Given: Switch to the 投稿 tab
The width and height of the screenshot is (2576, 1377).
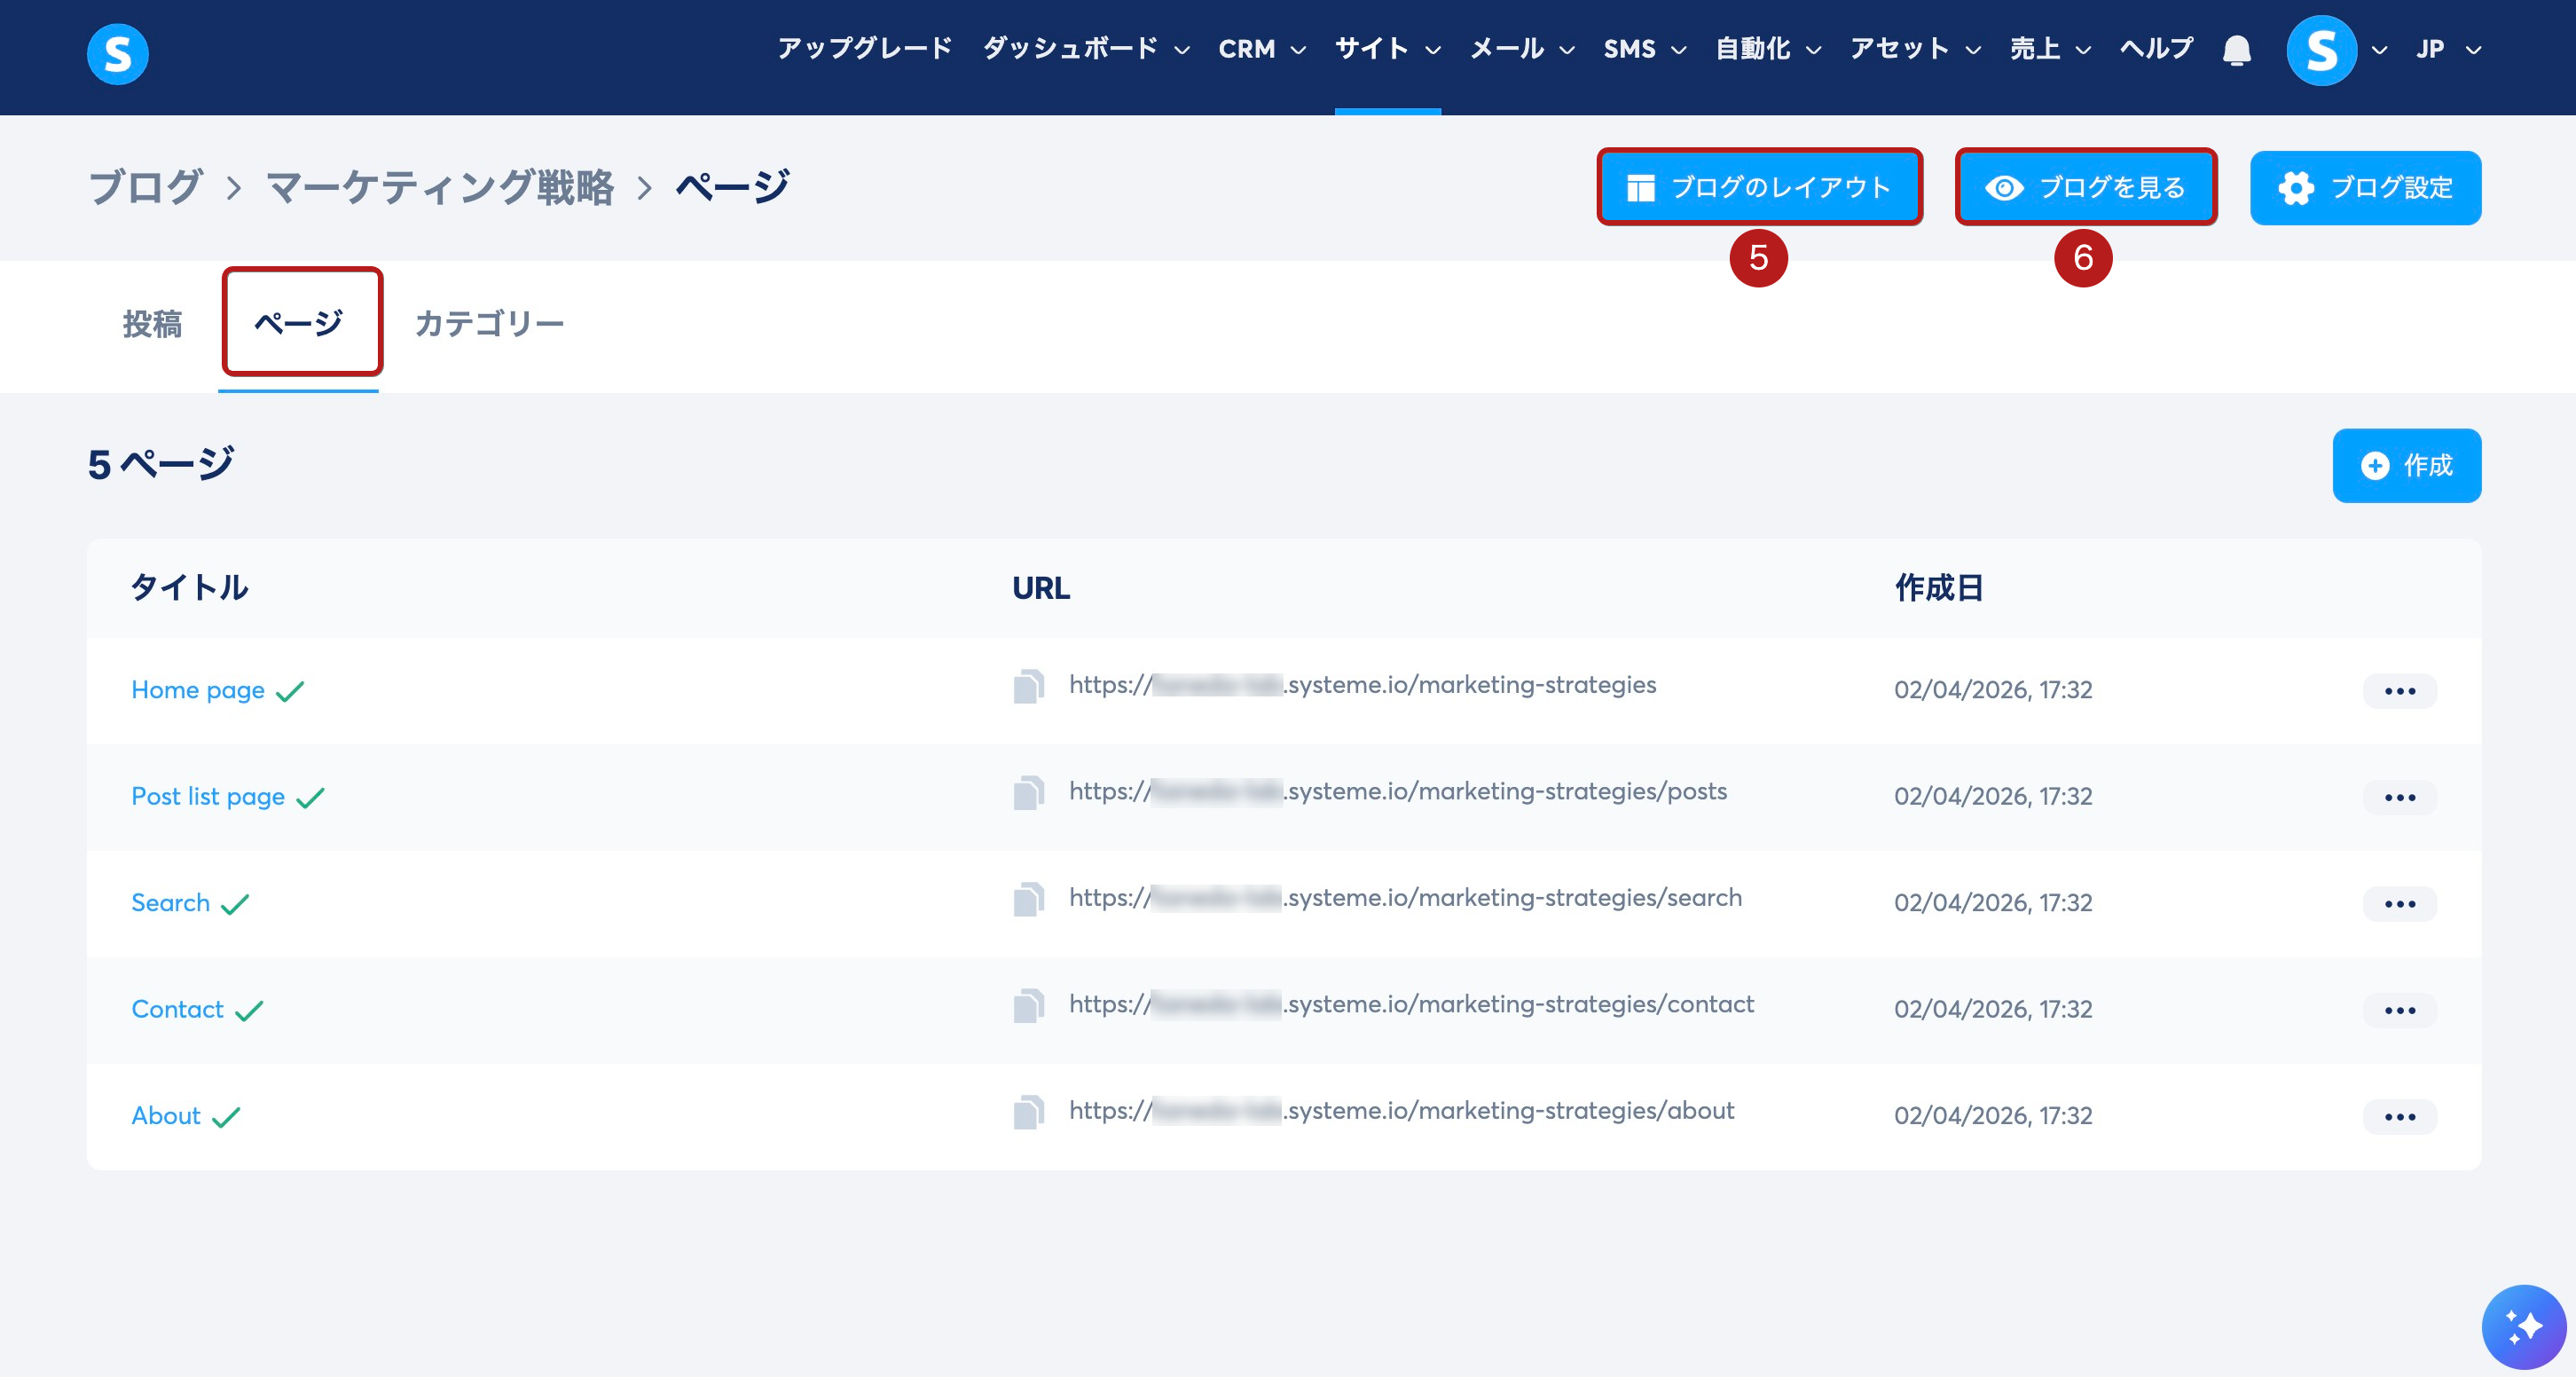Looking at the screenshot, I should coord(152,324).
